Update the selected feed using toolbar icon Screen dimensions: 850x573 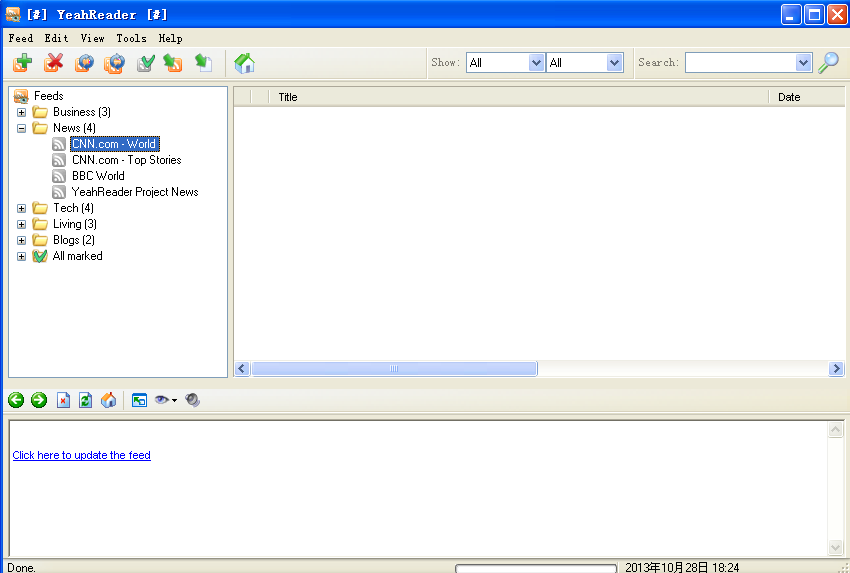(84, 63)
